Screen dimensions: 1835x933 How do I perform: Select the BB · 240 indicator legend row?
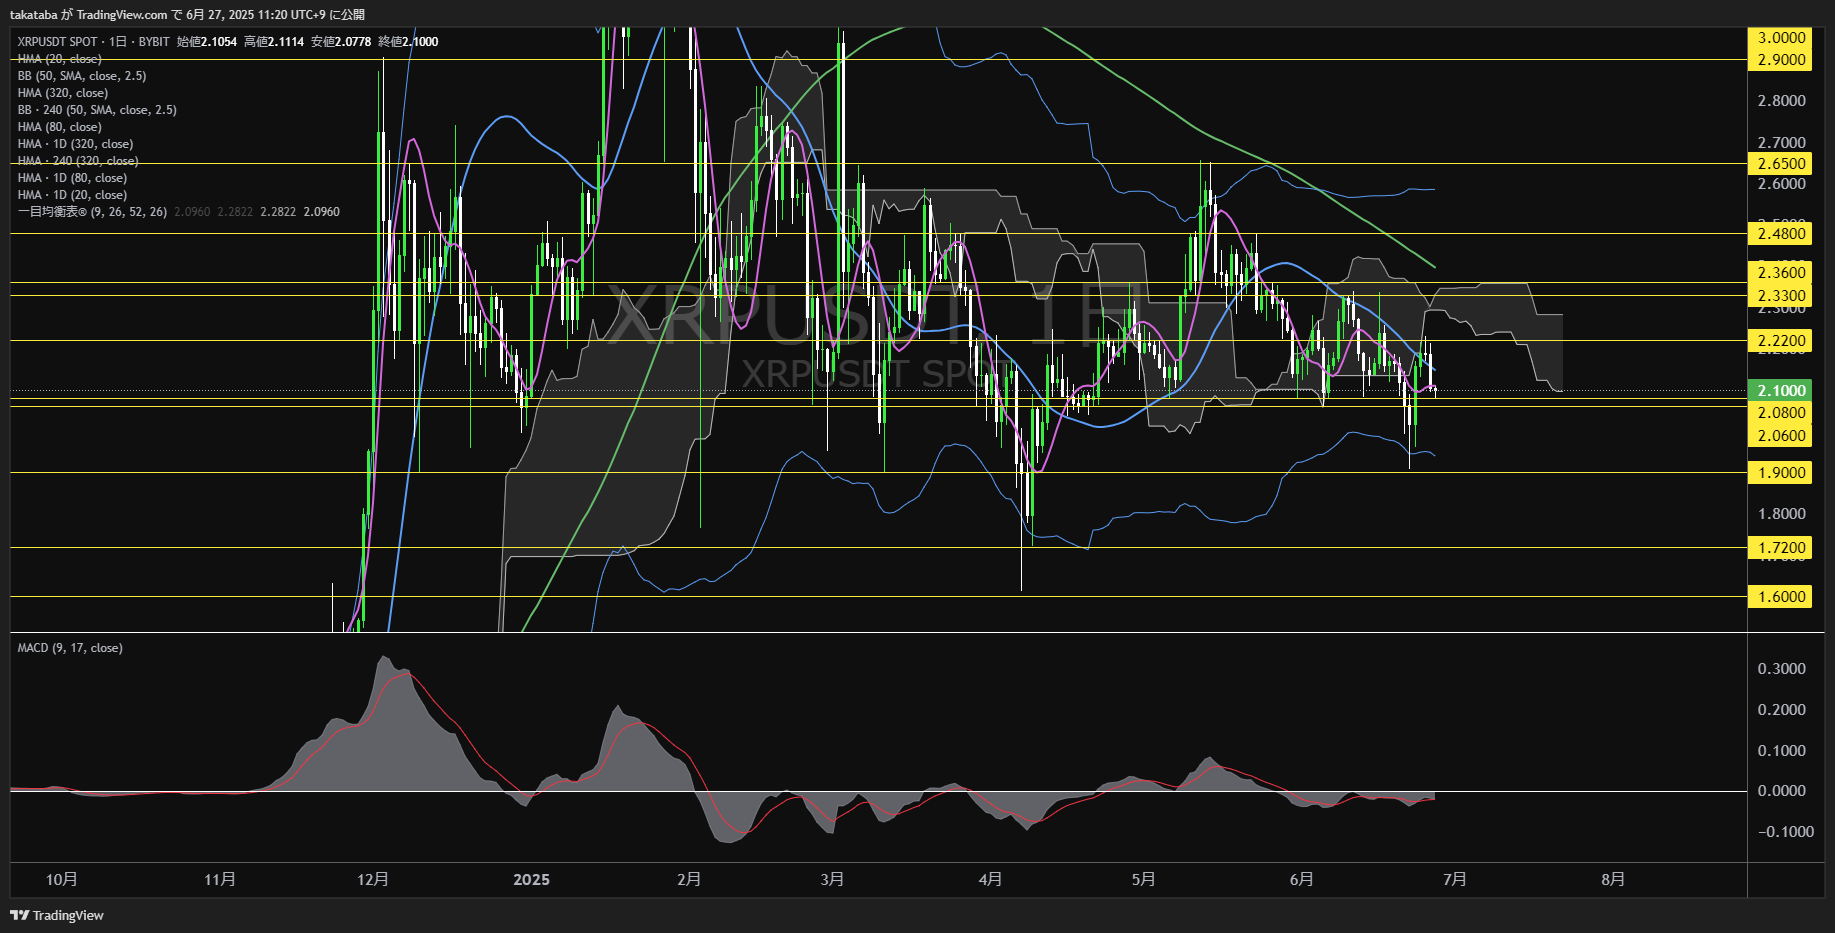click(97, 110)
